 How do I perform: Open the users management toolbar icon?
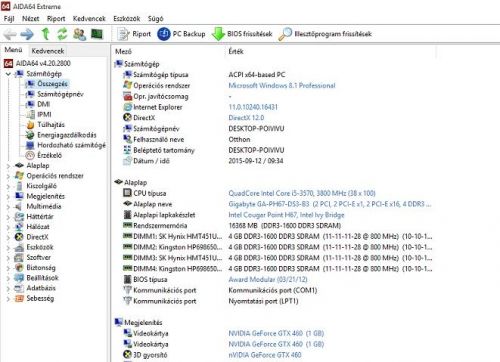[x=80, y=34]
